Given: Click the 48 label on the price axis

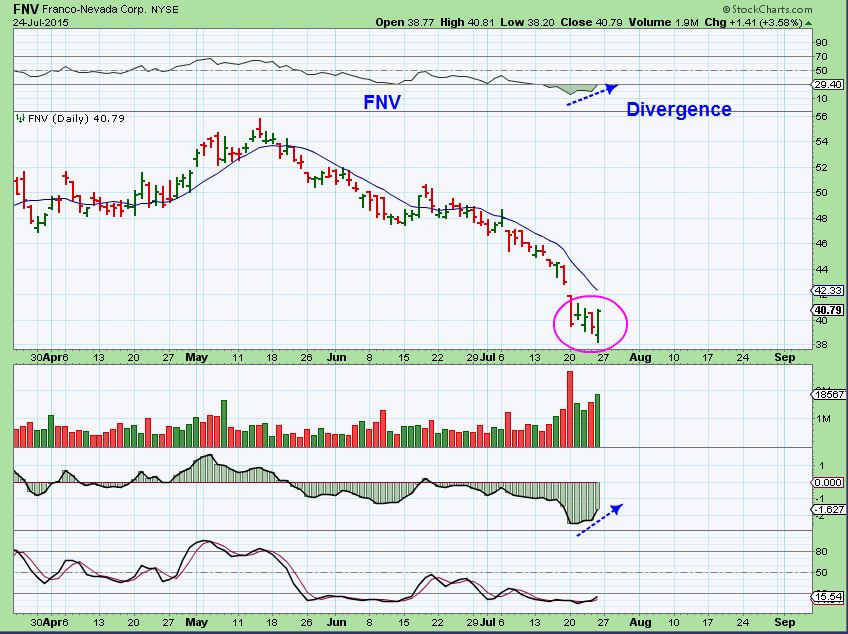Looking at the screenshot, I should coord(822,219).
